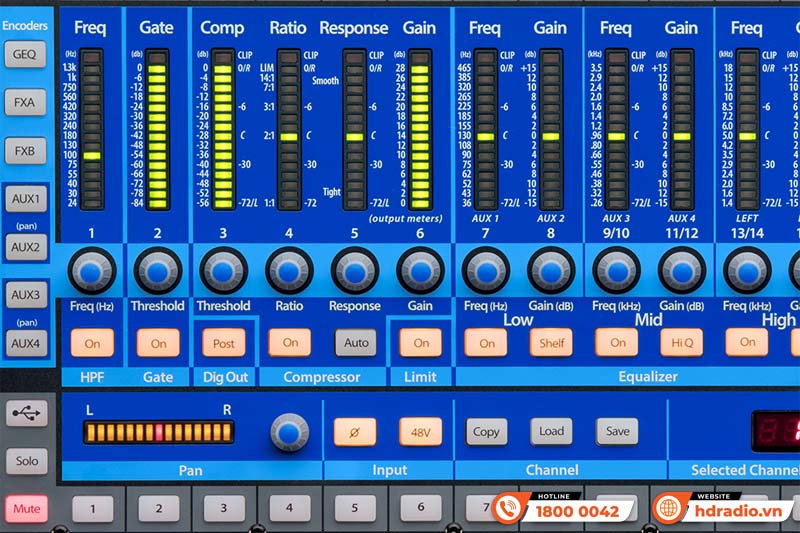The image size is (800, 533).
Task: Toggle the Limit On button
Action: coord(421,342)
